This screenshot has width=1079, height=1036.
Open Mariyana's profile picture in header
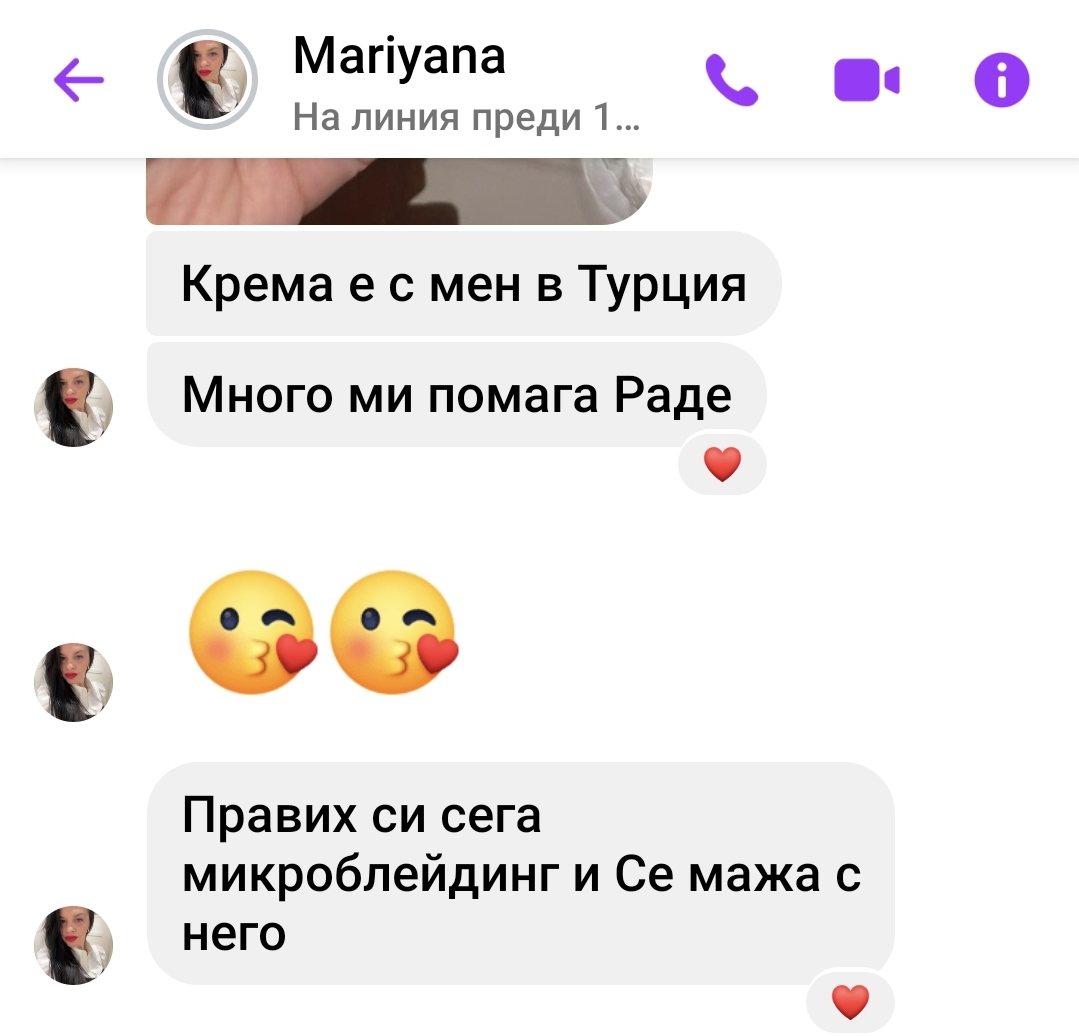[207, 80]
